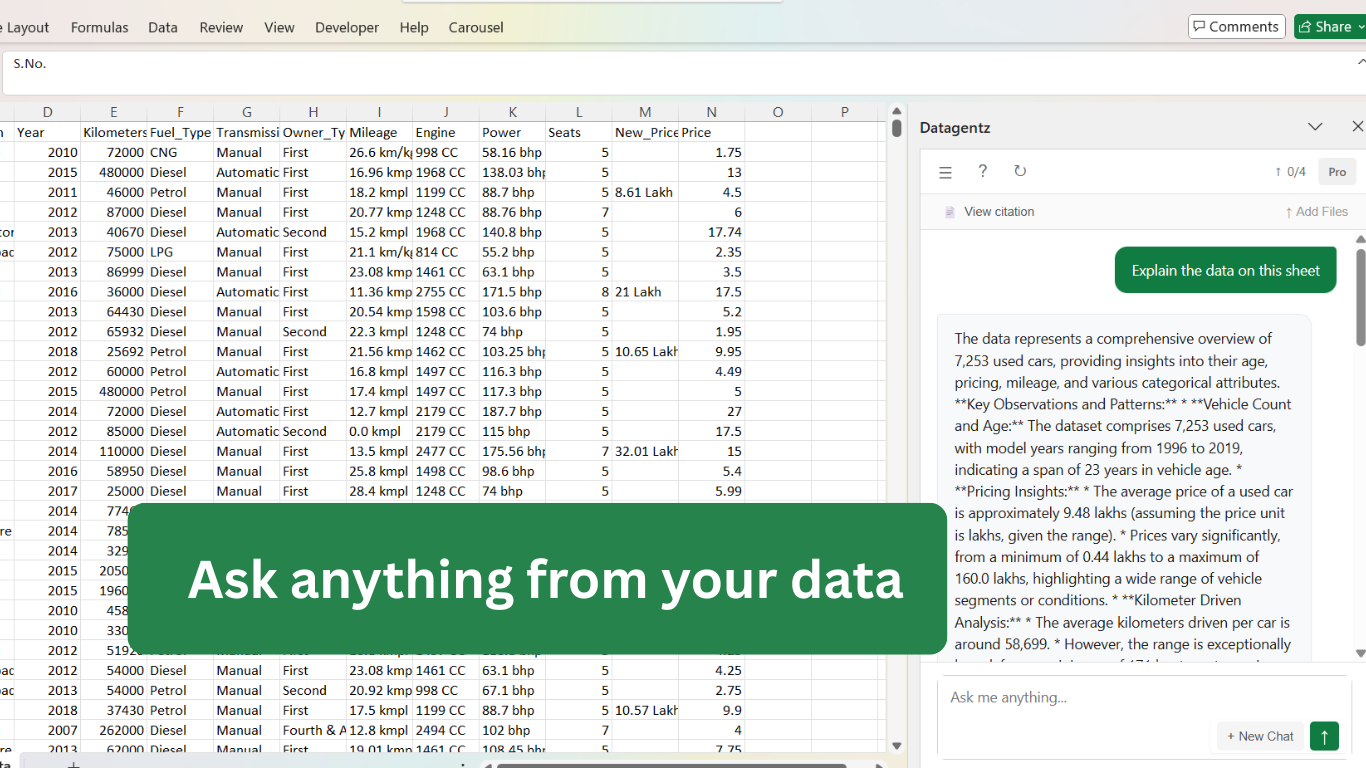The image size is (1366, 768).
Task: Collapse the Datagentz pane with the chevron
Action: [x=1315, y=127]
